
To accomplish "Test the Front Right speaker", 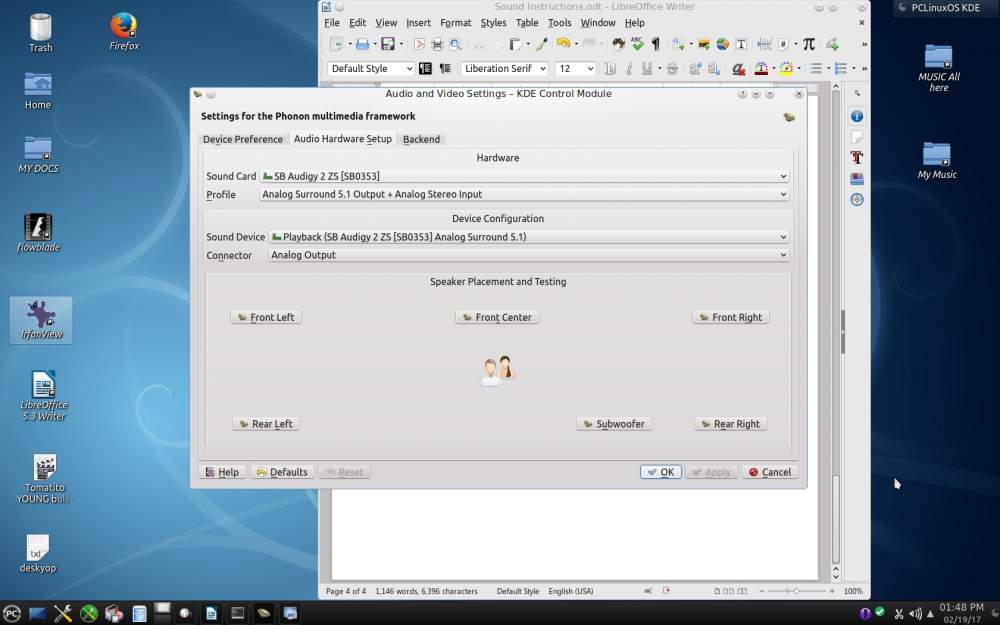I will click(x=731, y=318).
